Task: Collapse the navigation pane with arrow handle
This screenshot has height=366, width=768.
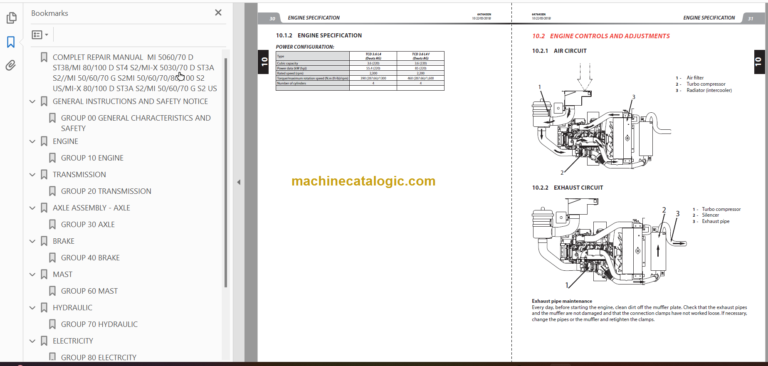Action: pyautogui.click(x=239, y=182)
